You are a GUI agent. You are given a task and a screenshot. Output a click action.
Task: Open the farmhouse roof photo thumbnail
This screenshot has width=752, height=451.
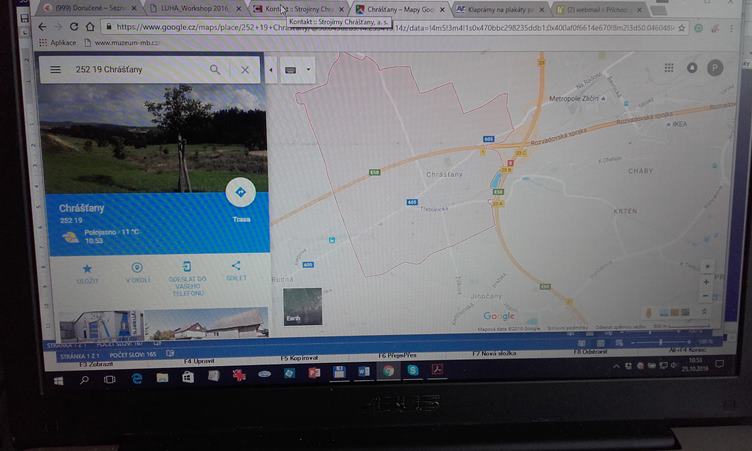click(x=207, y=323)
